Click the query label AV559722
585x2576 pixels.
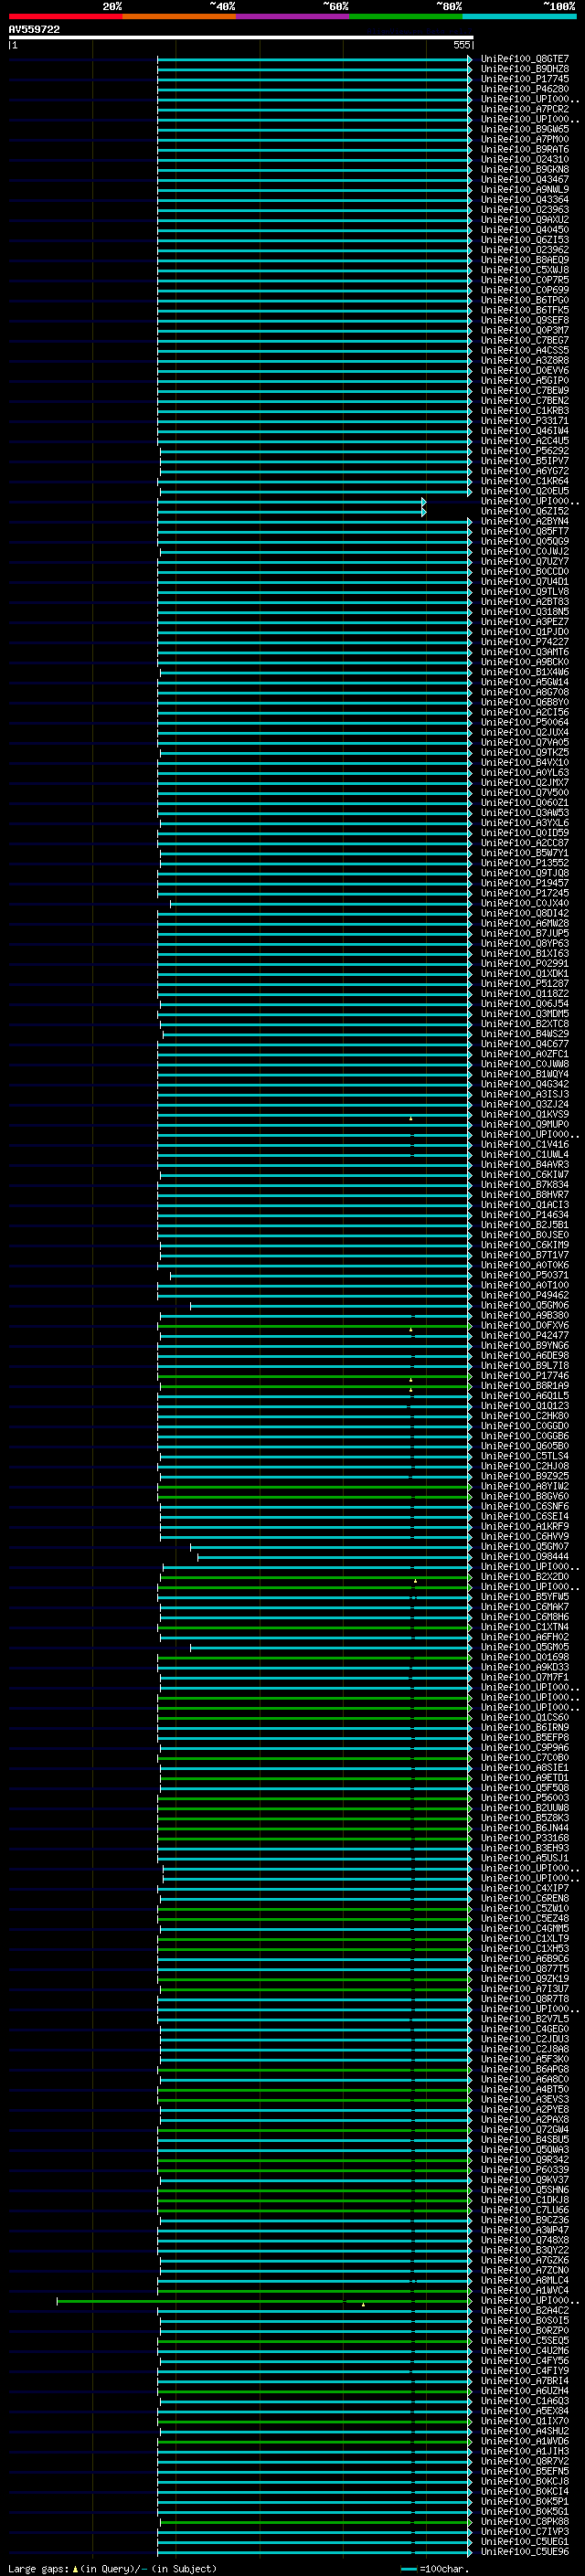point(34,29)
